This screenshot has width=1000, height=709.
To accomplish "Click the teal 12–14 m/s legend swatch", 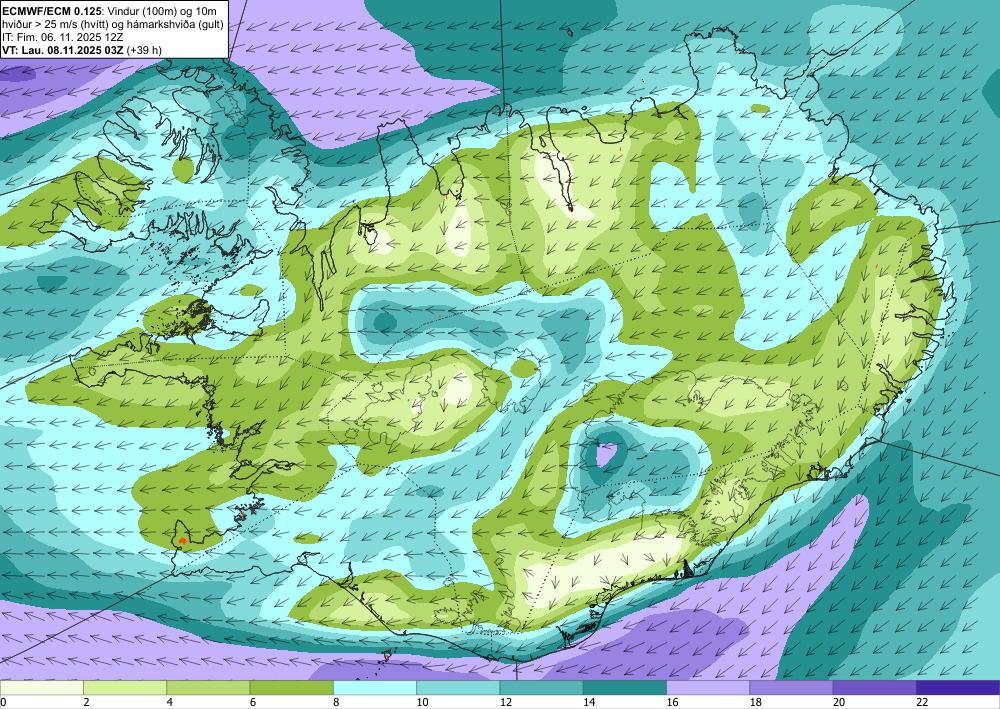I will click(x=541, y=688).
